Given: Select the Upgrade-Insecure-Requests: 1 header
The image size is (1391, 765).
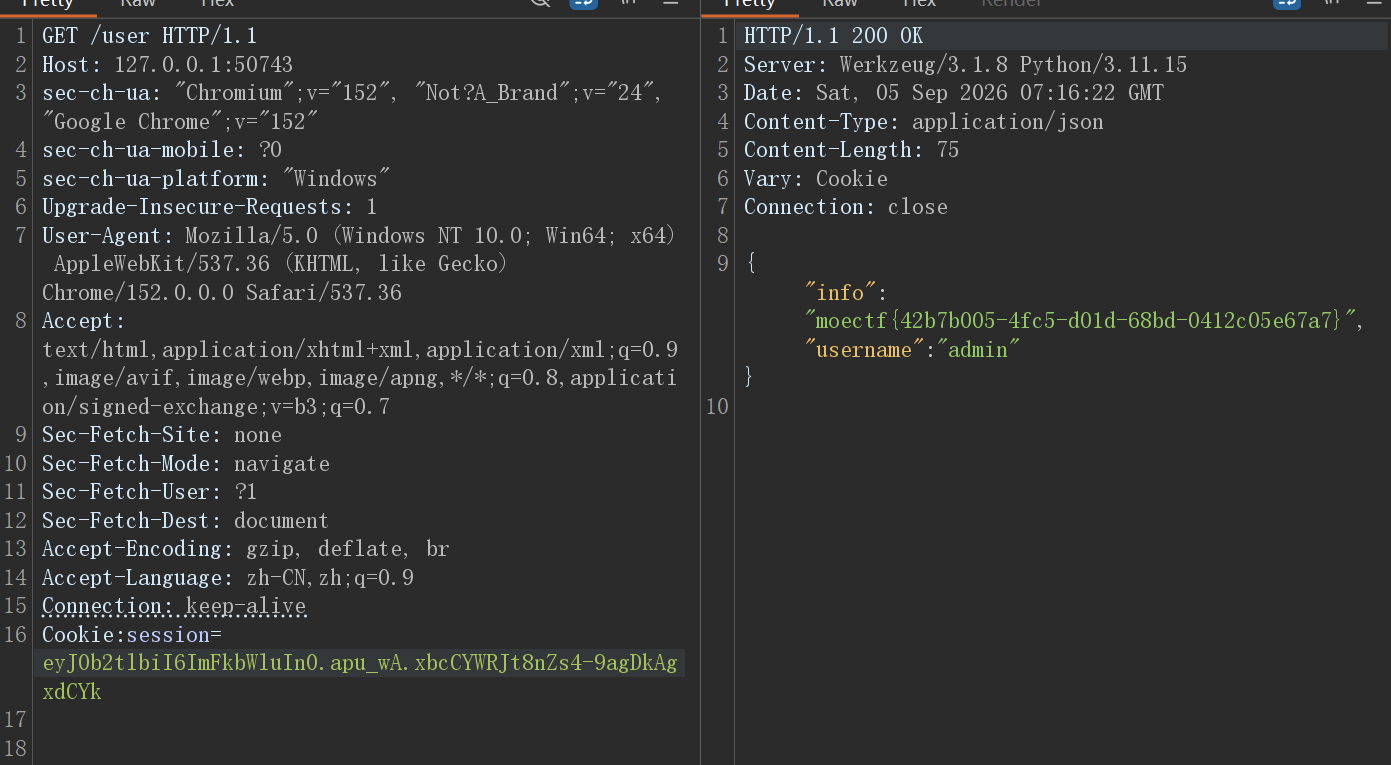Looking at the screenshot, I should [x=210, y=207].
